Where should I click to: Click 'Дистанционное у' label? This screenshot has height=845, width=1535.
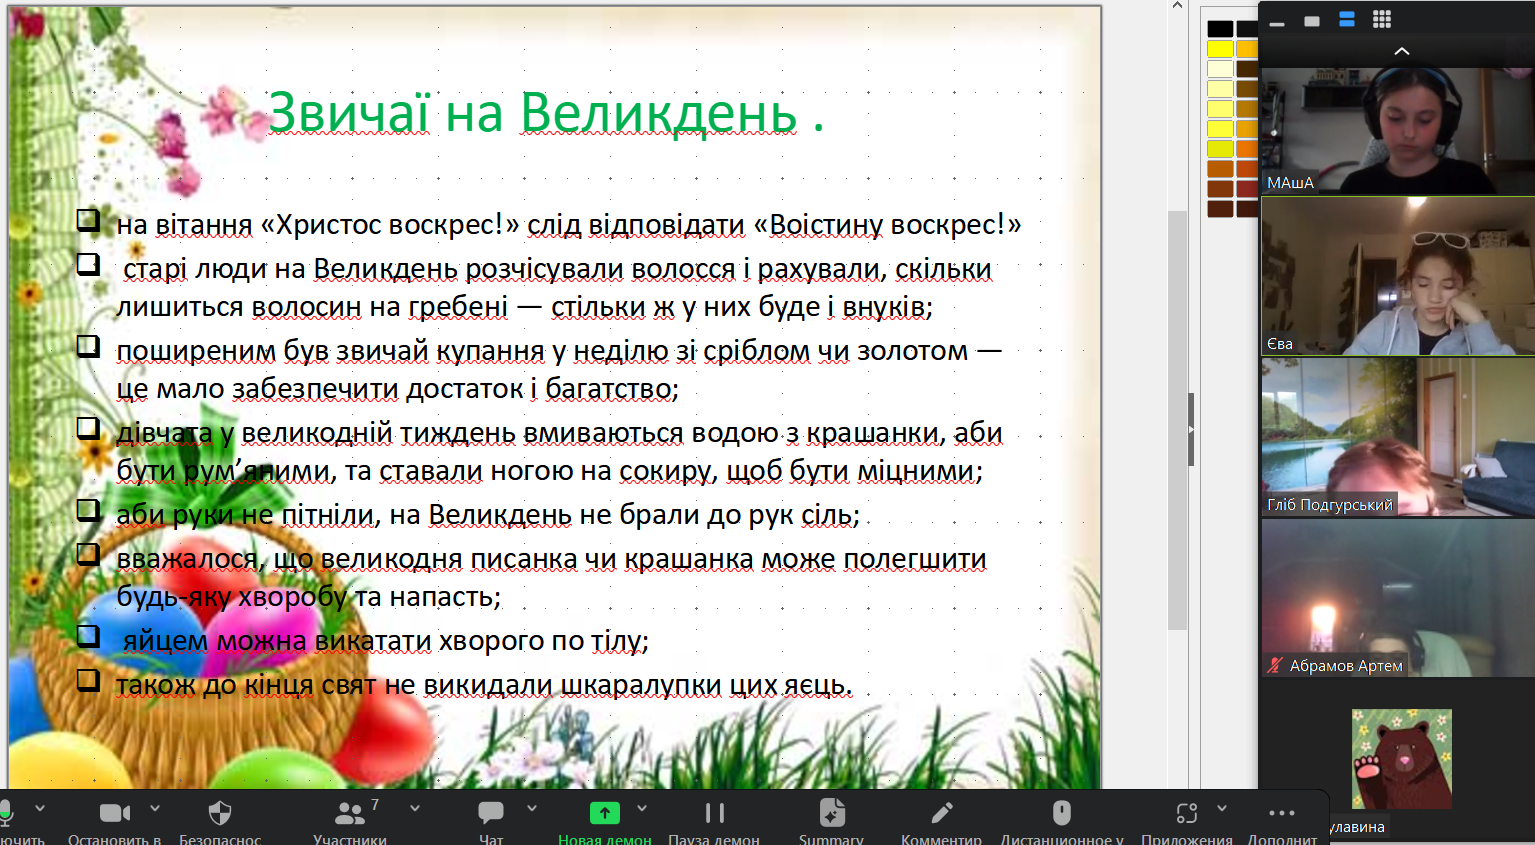[1062, 839]
